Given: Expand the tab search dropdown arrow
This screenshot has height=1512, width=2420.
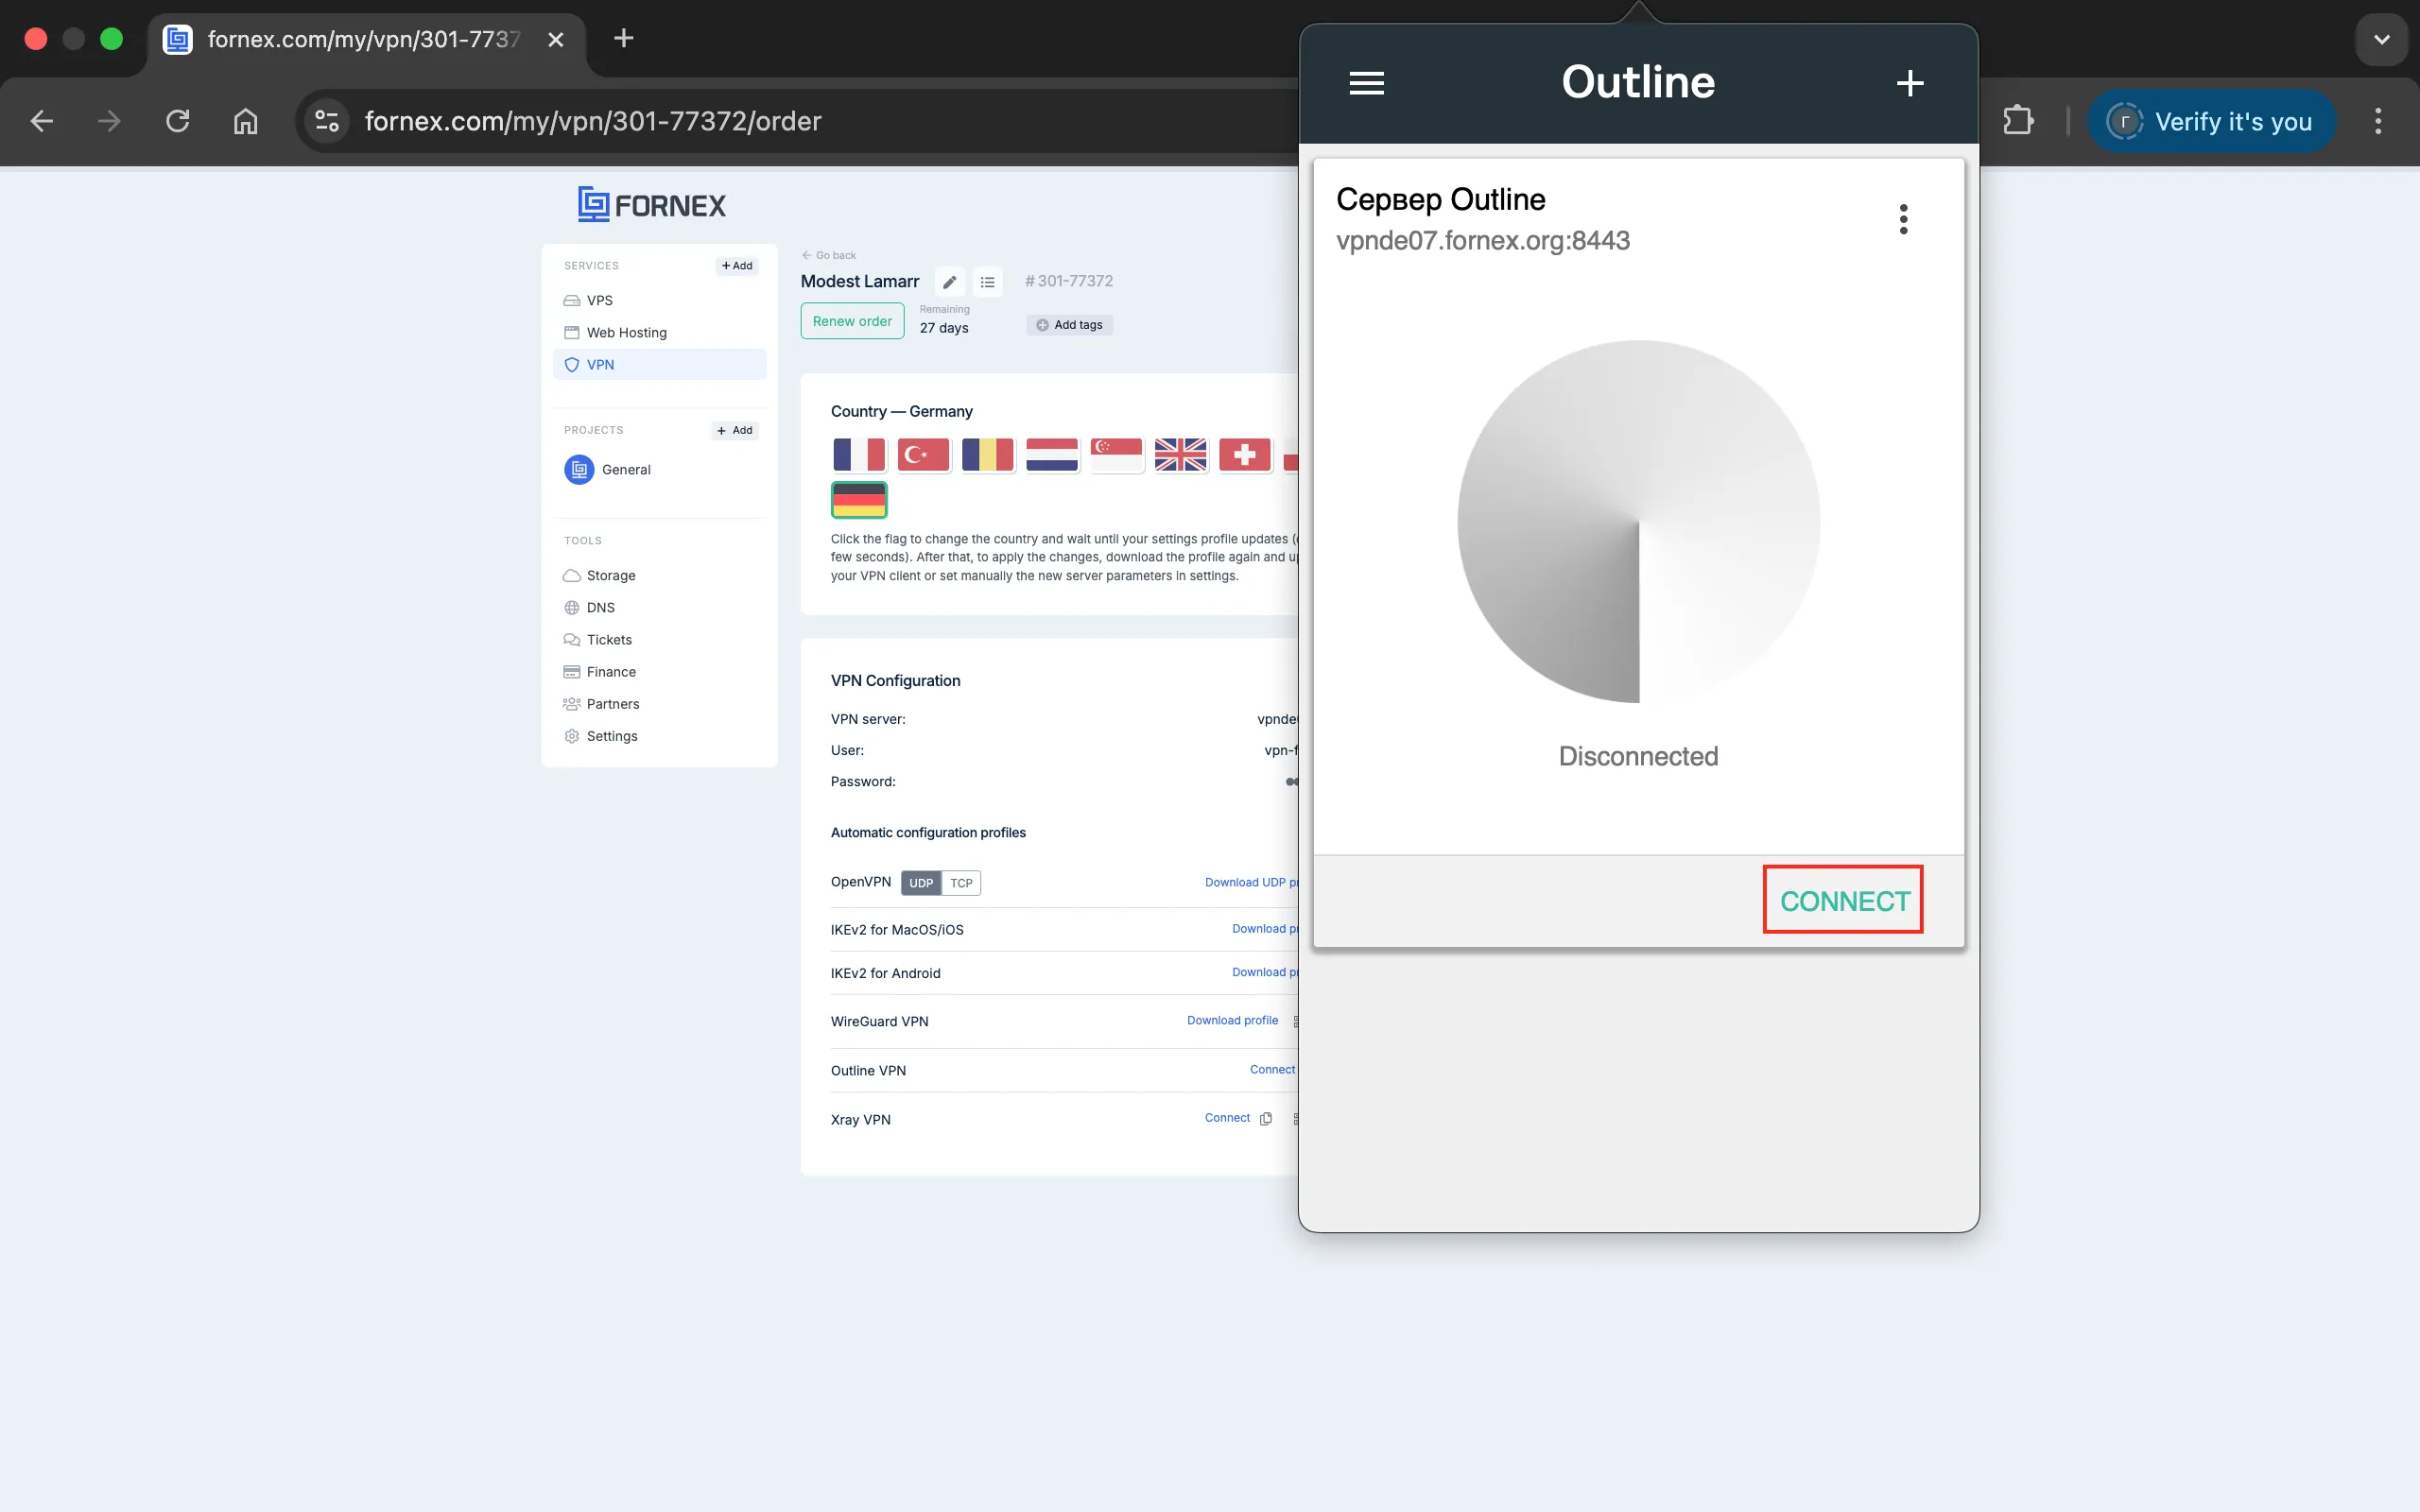Looking at the screenshot, I should [2381, 39].
